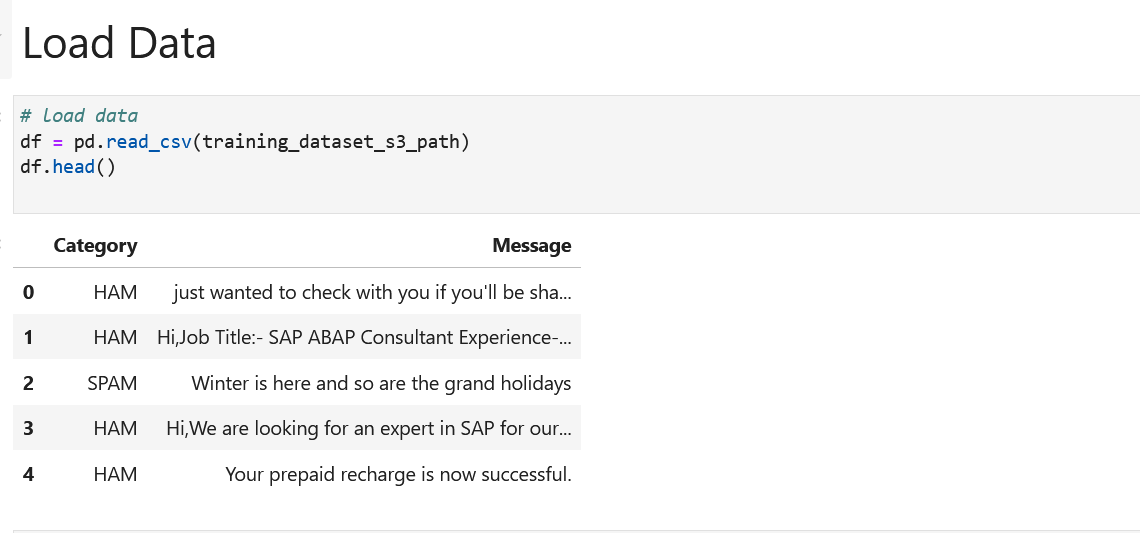Select row index 3 in the table

pyautogui.click(x=28, y=429)
